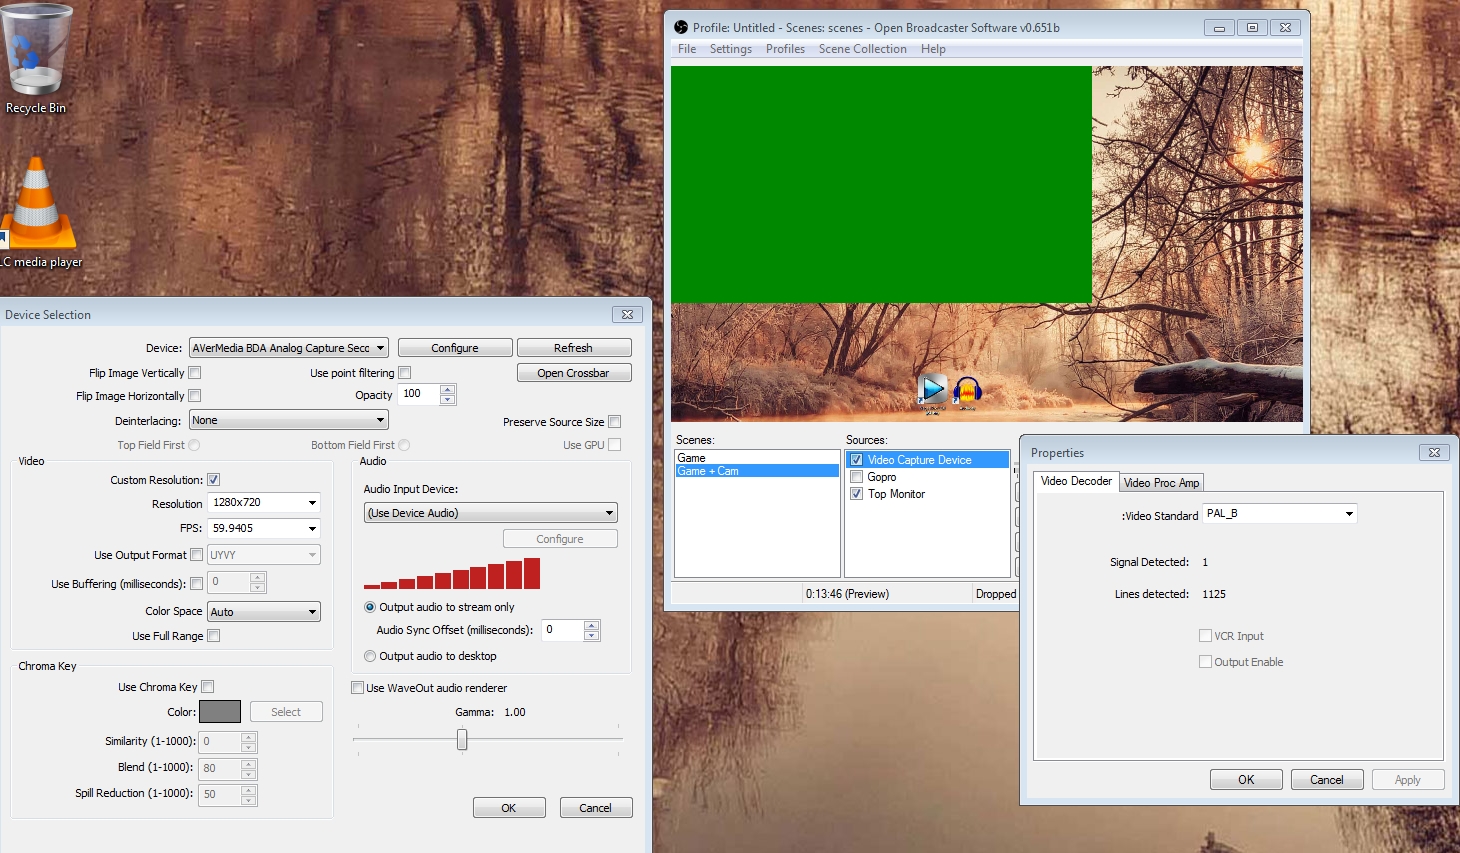Check Preserve Source Size
This screenshot has height=853, width=1460.
615,422
